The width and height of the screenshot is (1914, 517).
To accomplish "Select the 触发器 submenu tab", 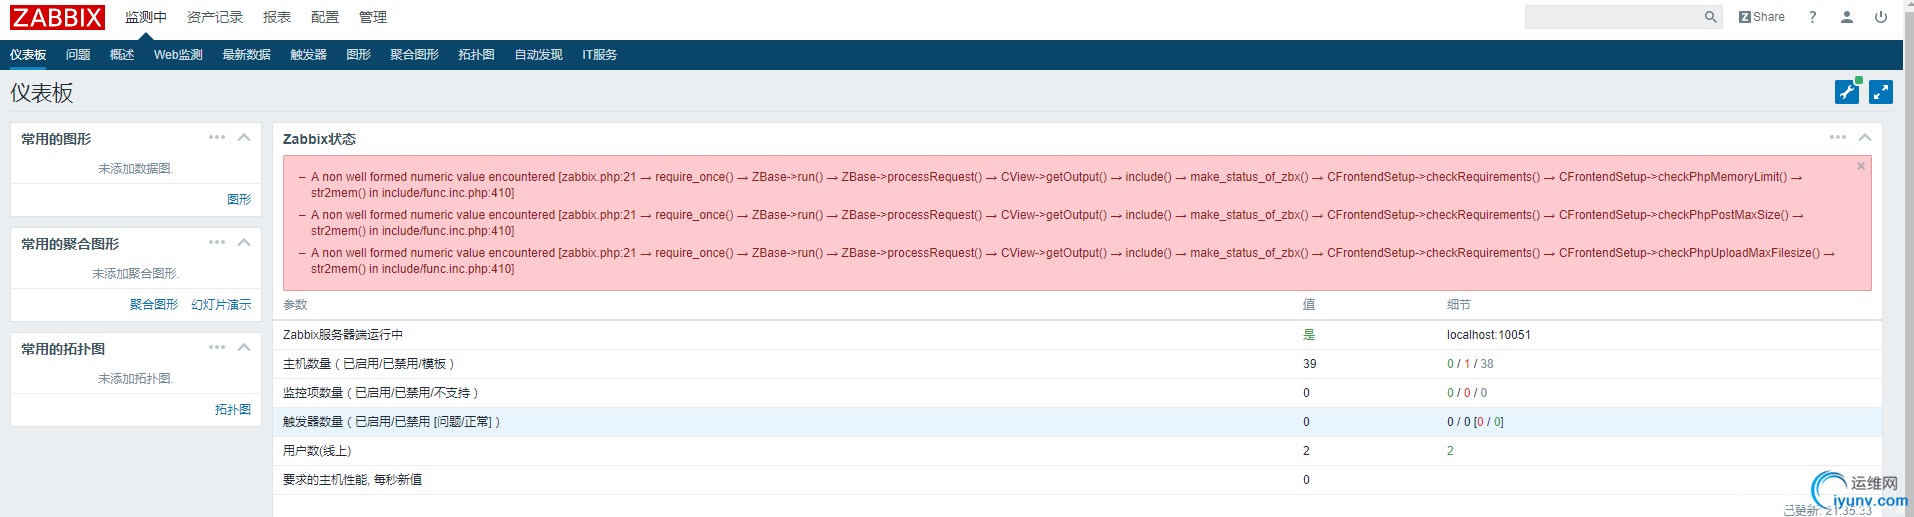I will pos(309,55).
